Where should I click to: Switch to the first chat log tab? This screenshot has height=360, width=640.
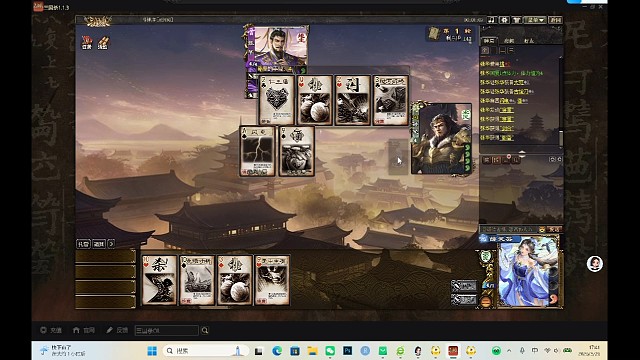pyautogui.click(x=489, y=40)
